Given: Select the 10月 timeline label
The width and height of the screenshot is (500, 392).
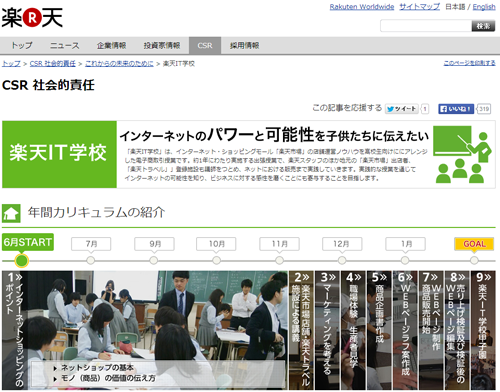Looking at the screenshot, I should point(216,244).
